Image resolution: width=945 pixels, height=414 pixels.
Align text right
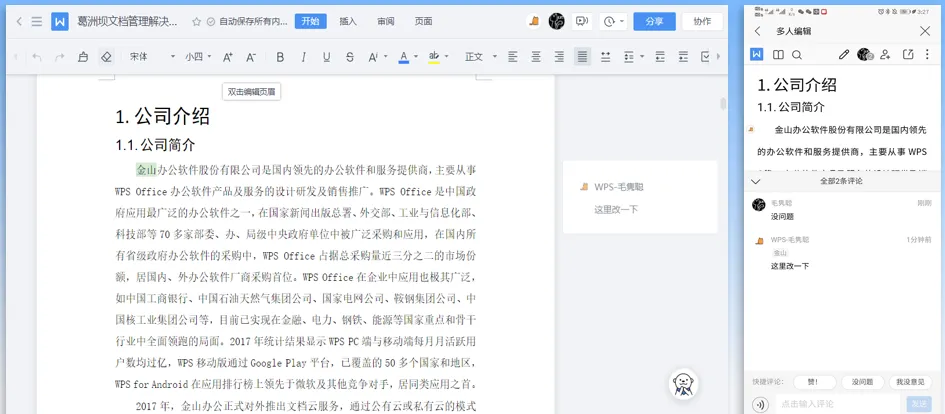pyautogui.click(x=559, y=57)
